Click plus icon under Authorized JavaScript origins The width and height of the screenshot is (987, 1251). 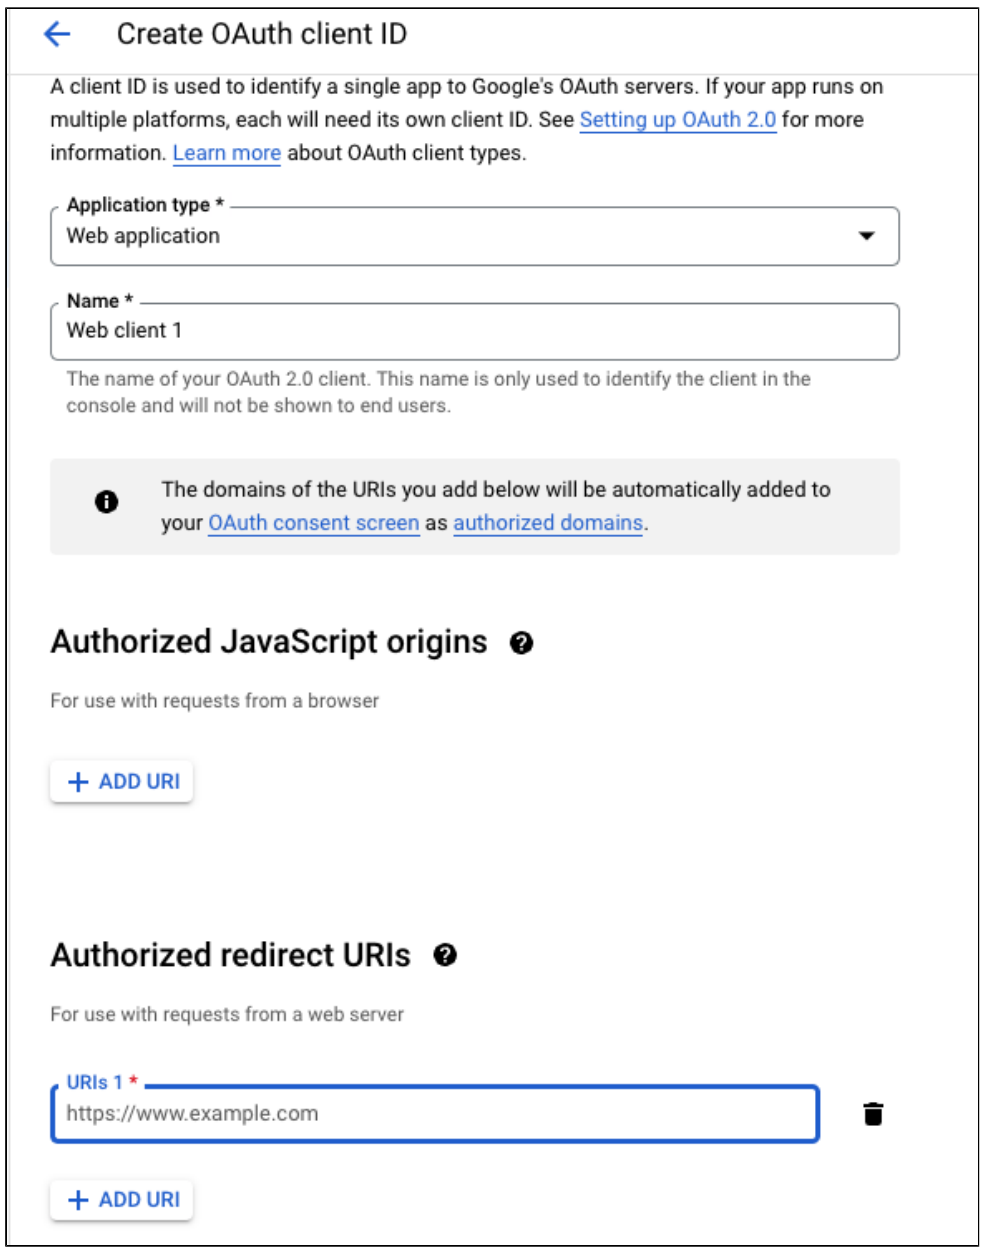coord(78,782)
